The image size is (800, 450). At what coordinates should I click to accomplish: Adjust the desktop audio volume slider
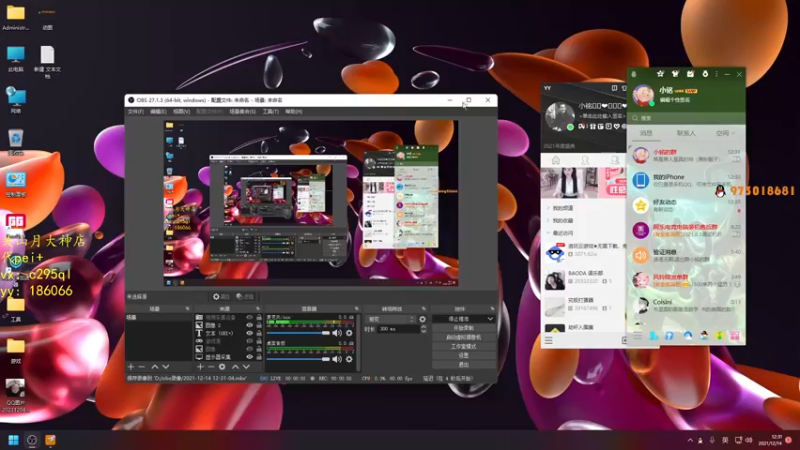[x=298, y=359]
